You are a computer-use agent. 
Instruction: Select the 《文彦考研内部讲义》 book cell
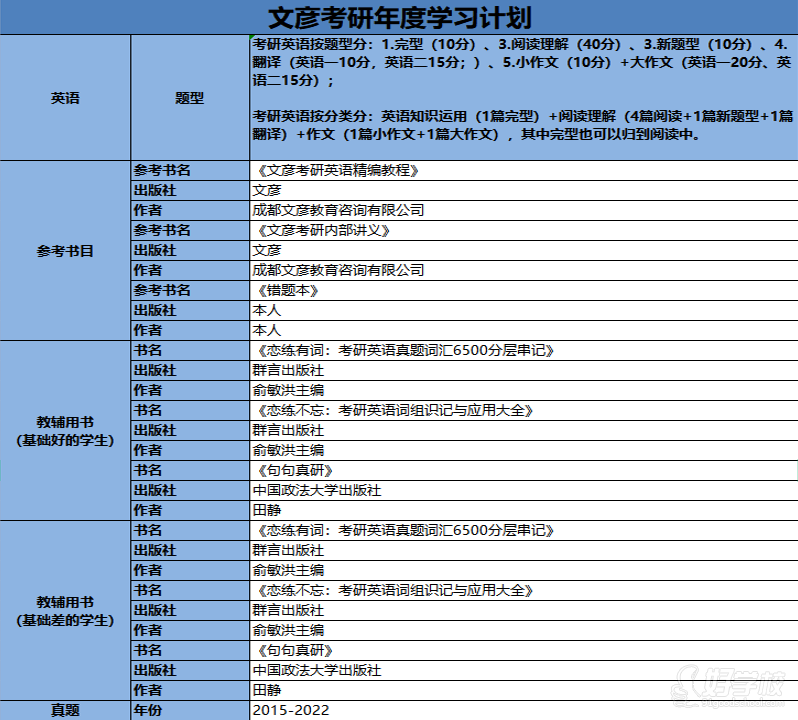pos(321,231)
